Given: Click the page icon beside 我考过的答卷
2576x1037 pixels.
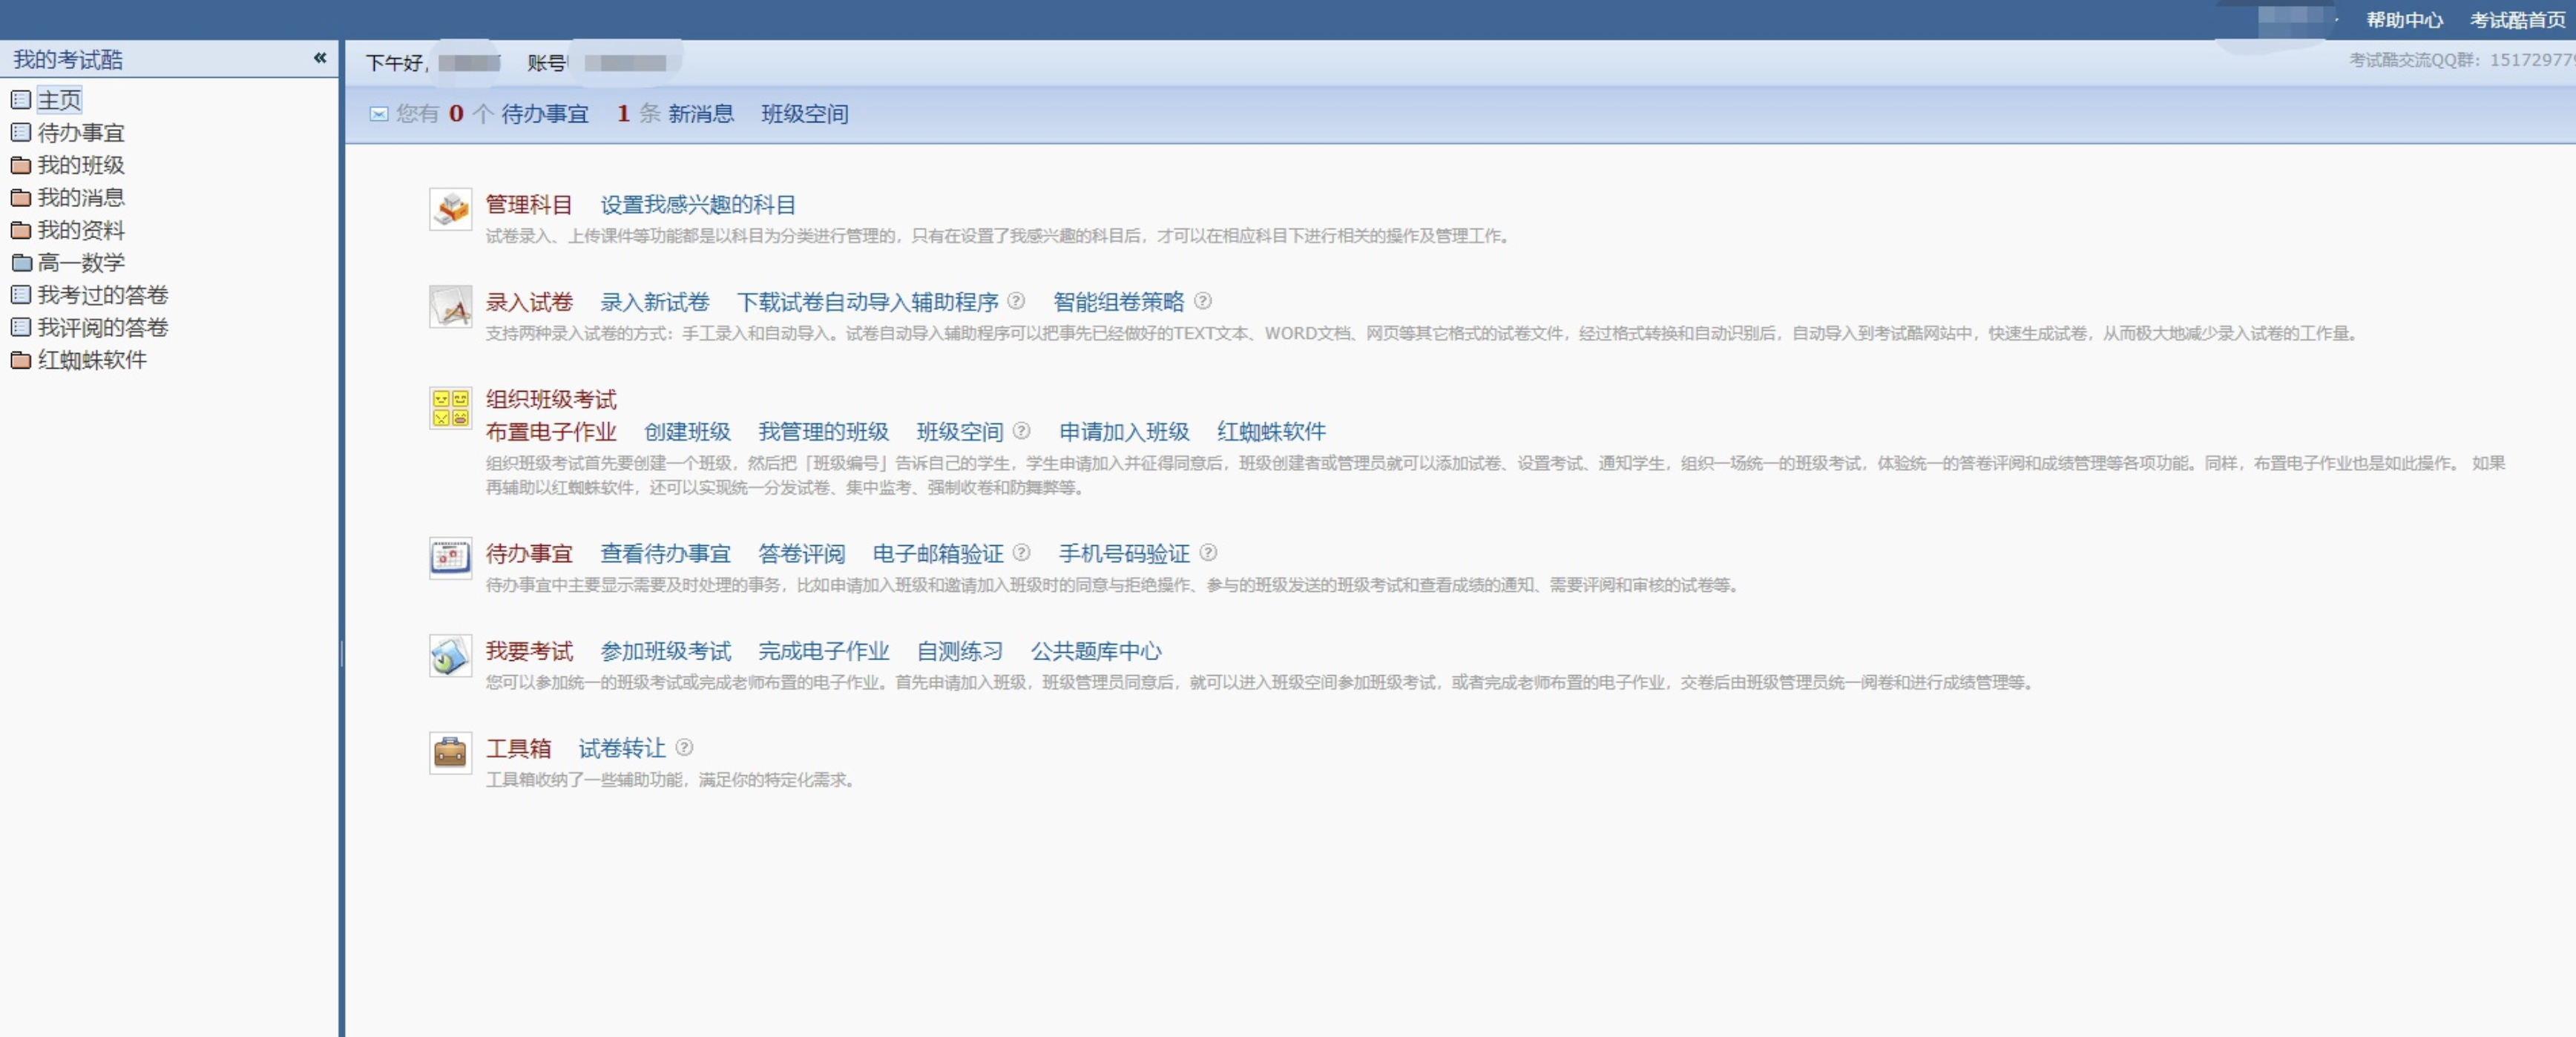Looking at the screenshot, I should (x=21, y=295).
